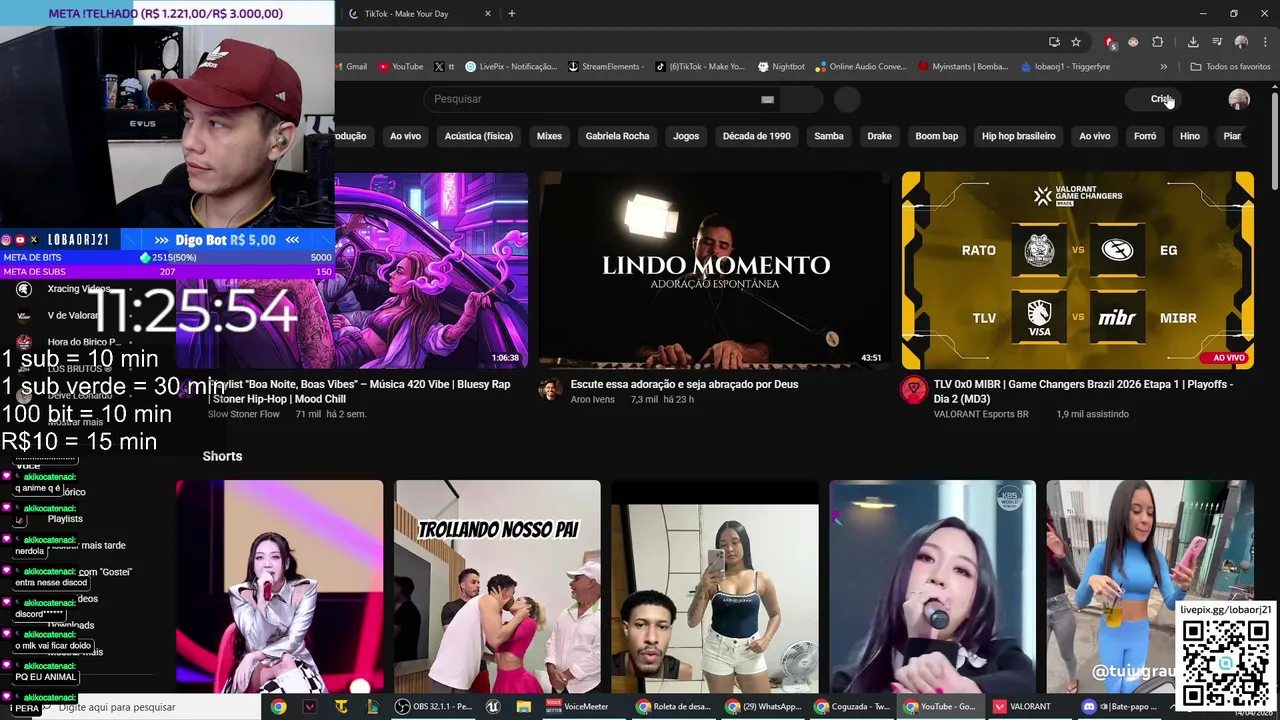Open the 'Todos os favoritos' folder
1280x720 pixels.
1230,67
